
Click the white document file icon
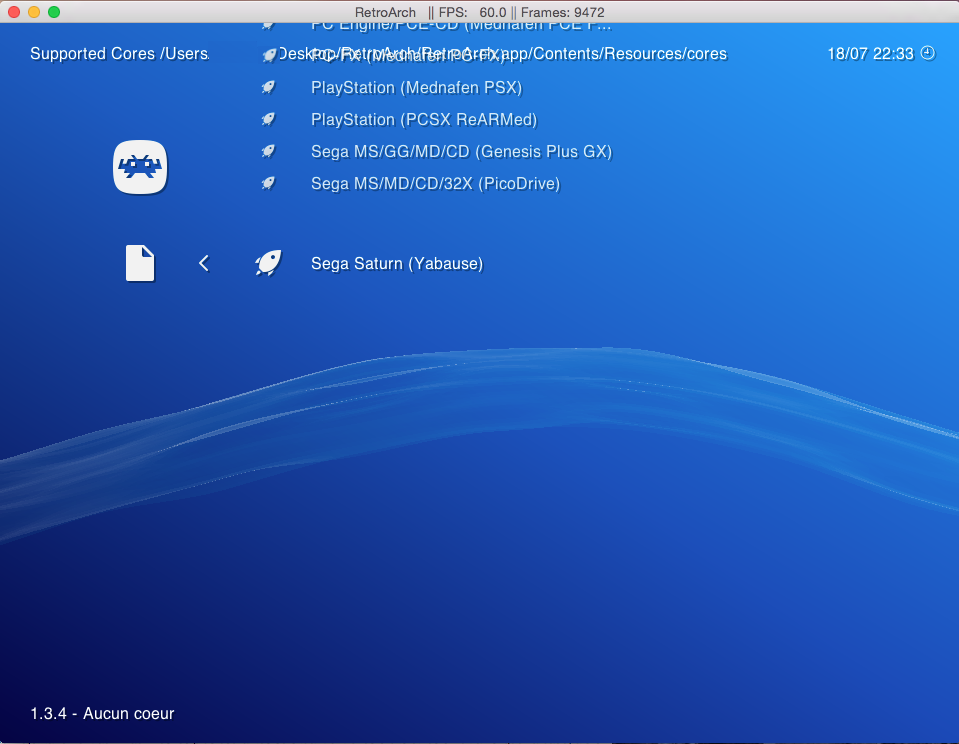(140, 263)
